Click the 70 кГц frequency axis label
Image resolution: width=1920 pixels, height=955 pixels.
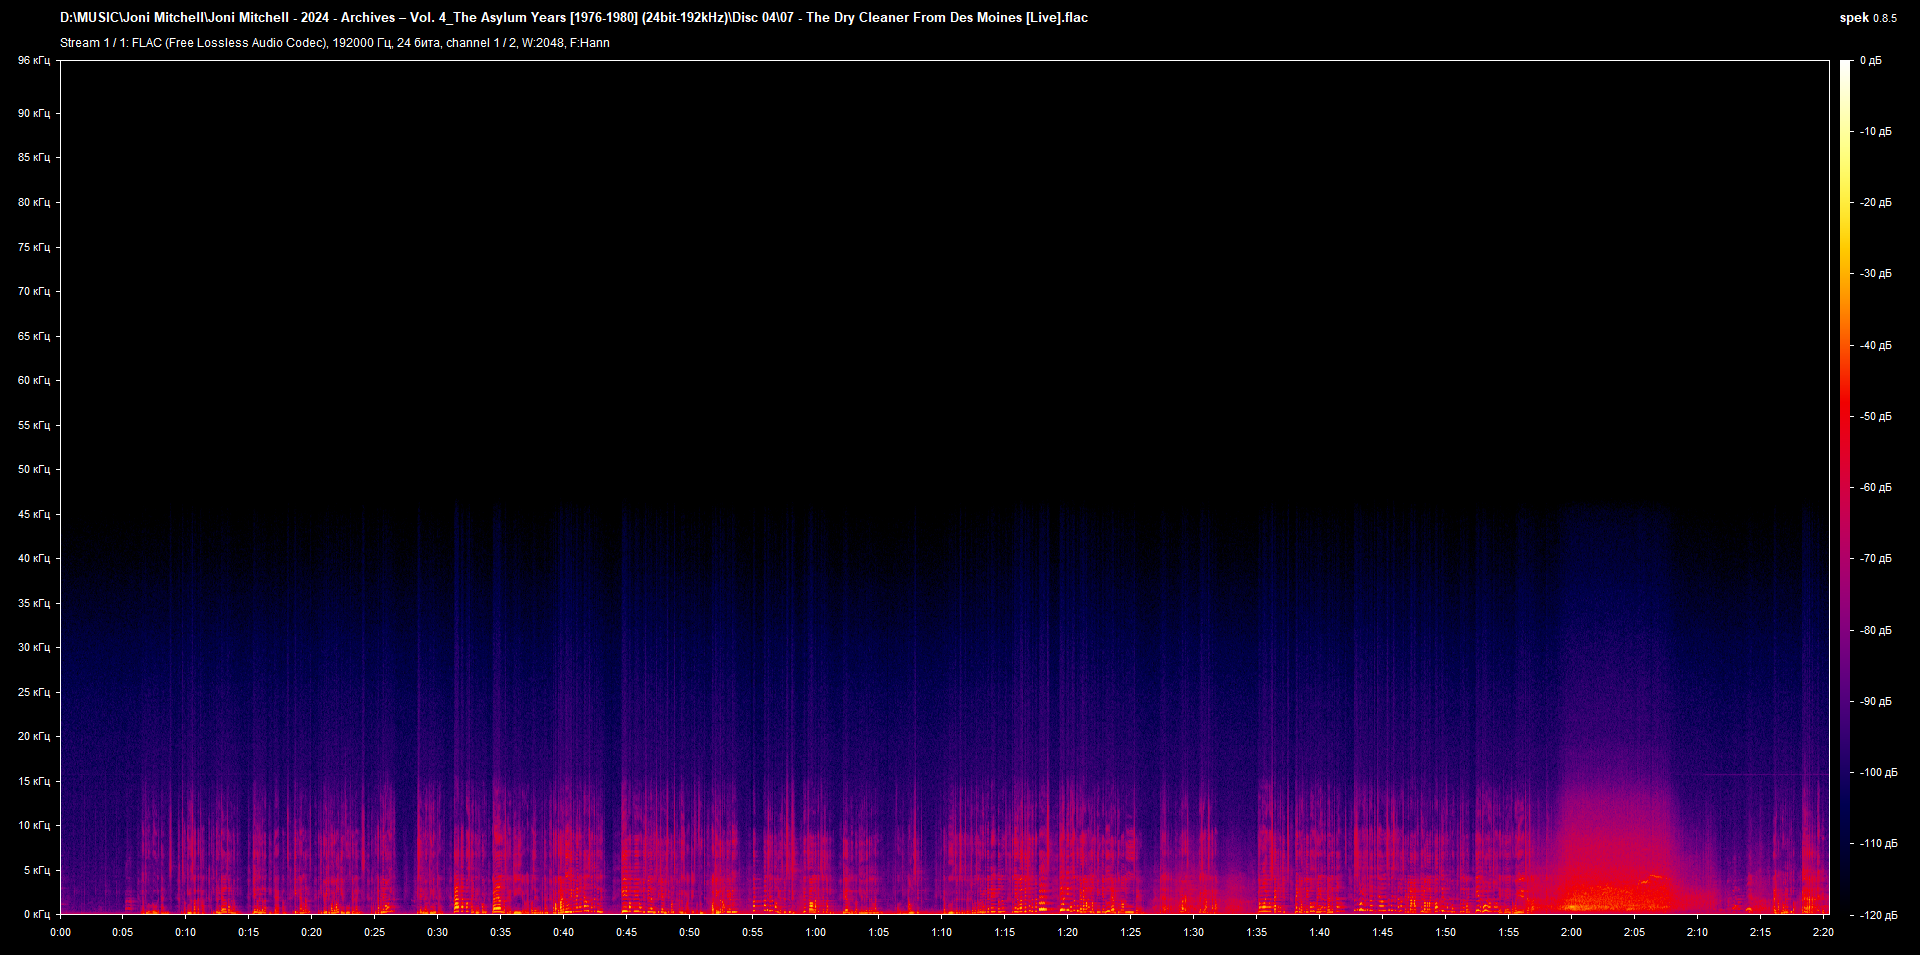click(x=33, y=291)
